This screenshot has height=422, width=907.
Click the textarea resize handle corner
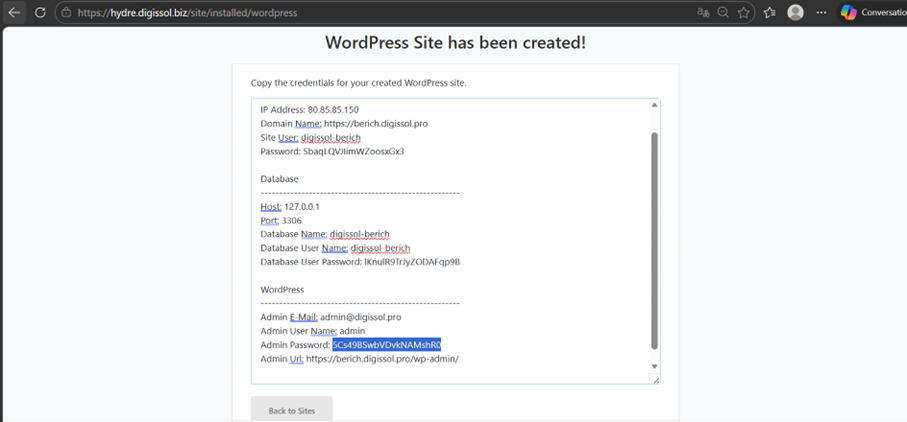655,379
